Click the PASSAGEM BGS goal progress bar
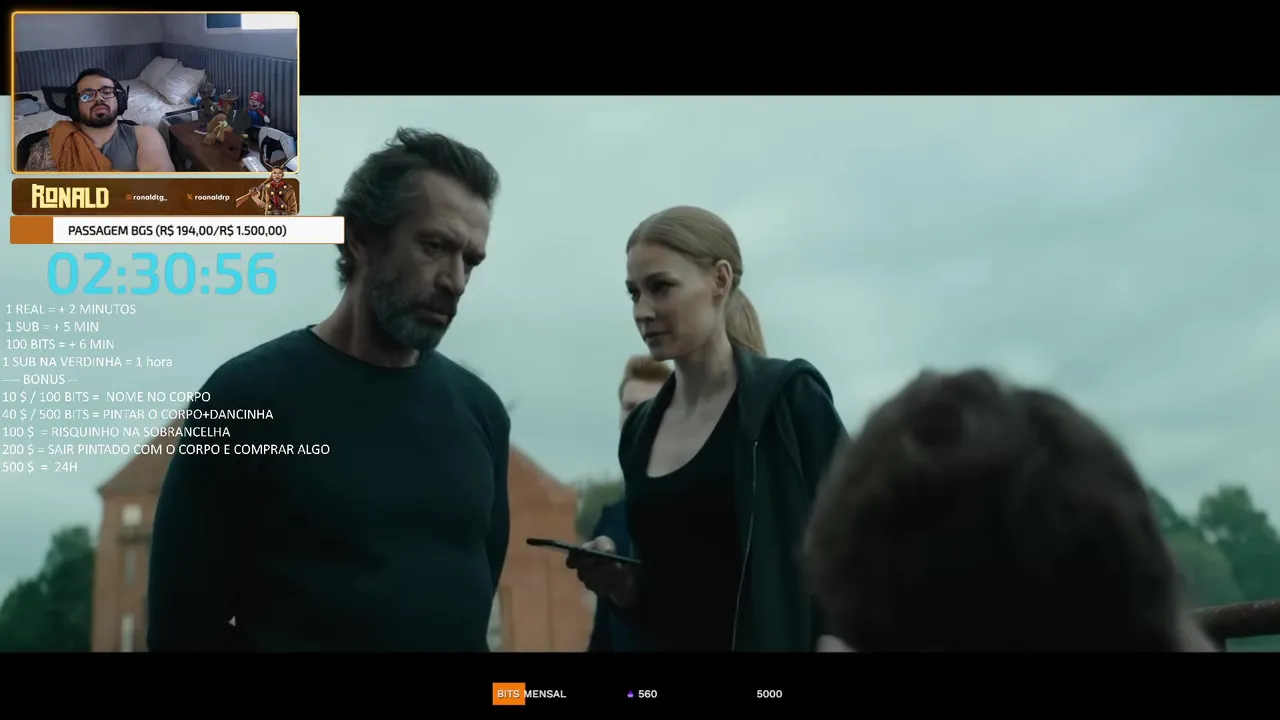This screenshot has width=1280, height=720. click(x=177, y=230)
